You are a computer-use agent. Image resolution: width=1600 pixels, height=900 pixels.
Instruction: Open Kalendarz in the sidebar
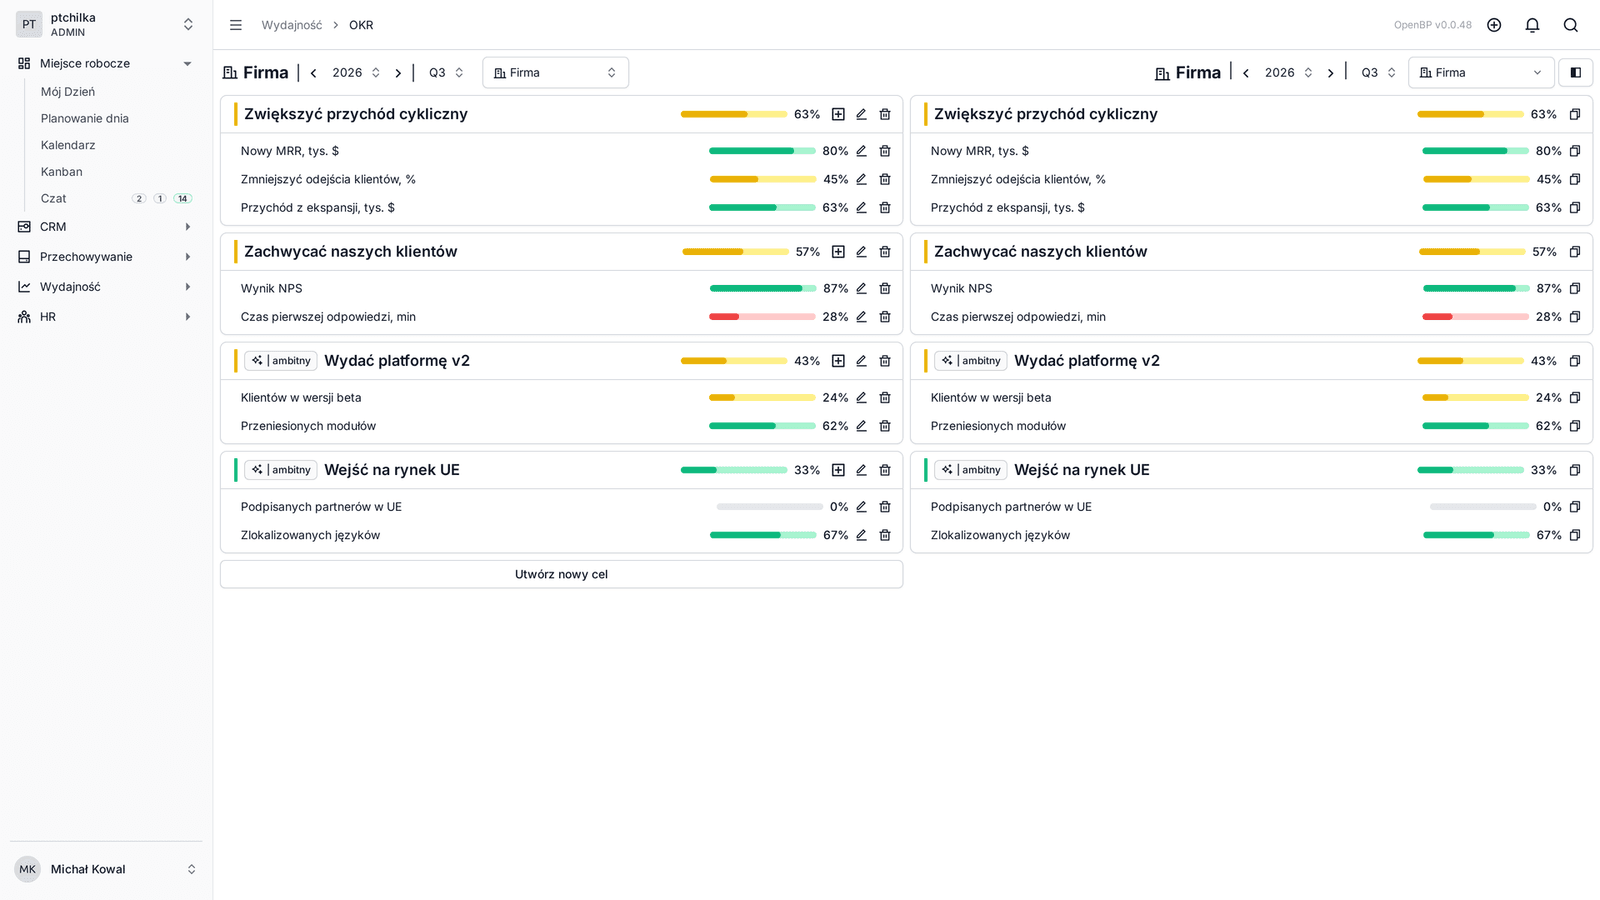pyautogui.click(x=68, y=145)
